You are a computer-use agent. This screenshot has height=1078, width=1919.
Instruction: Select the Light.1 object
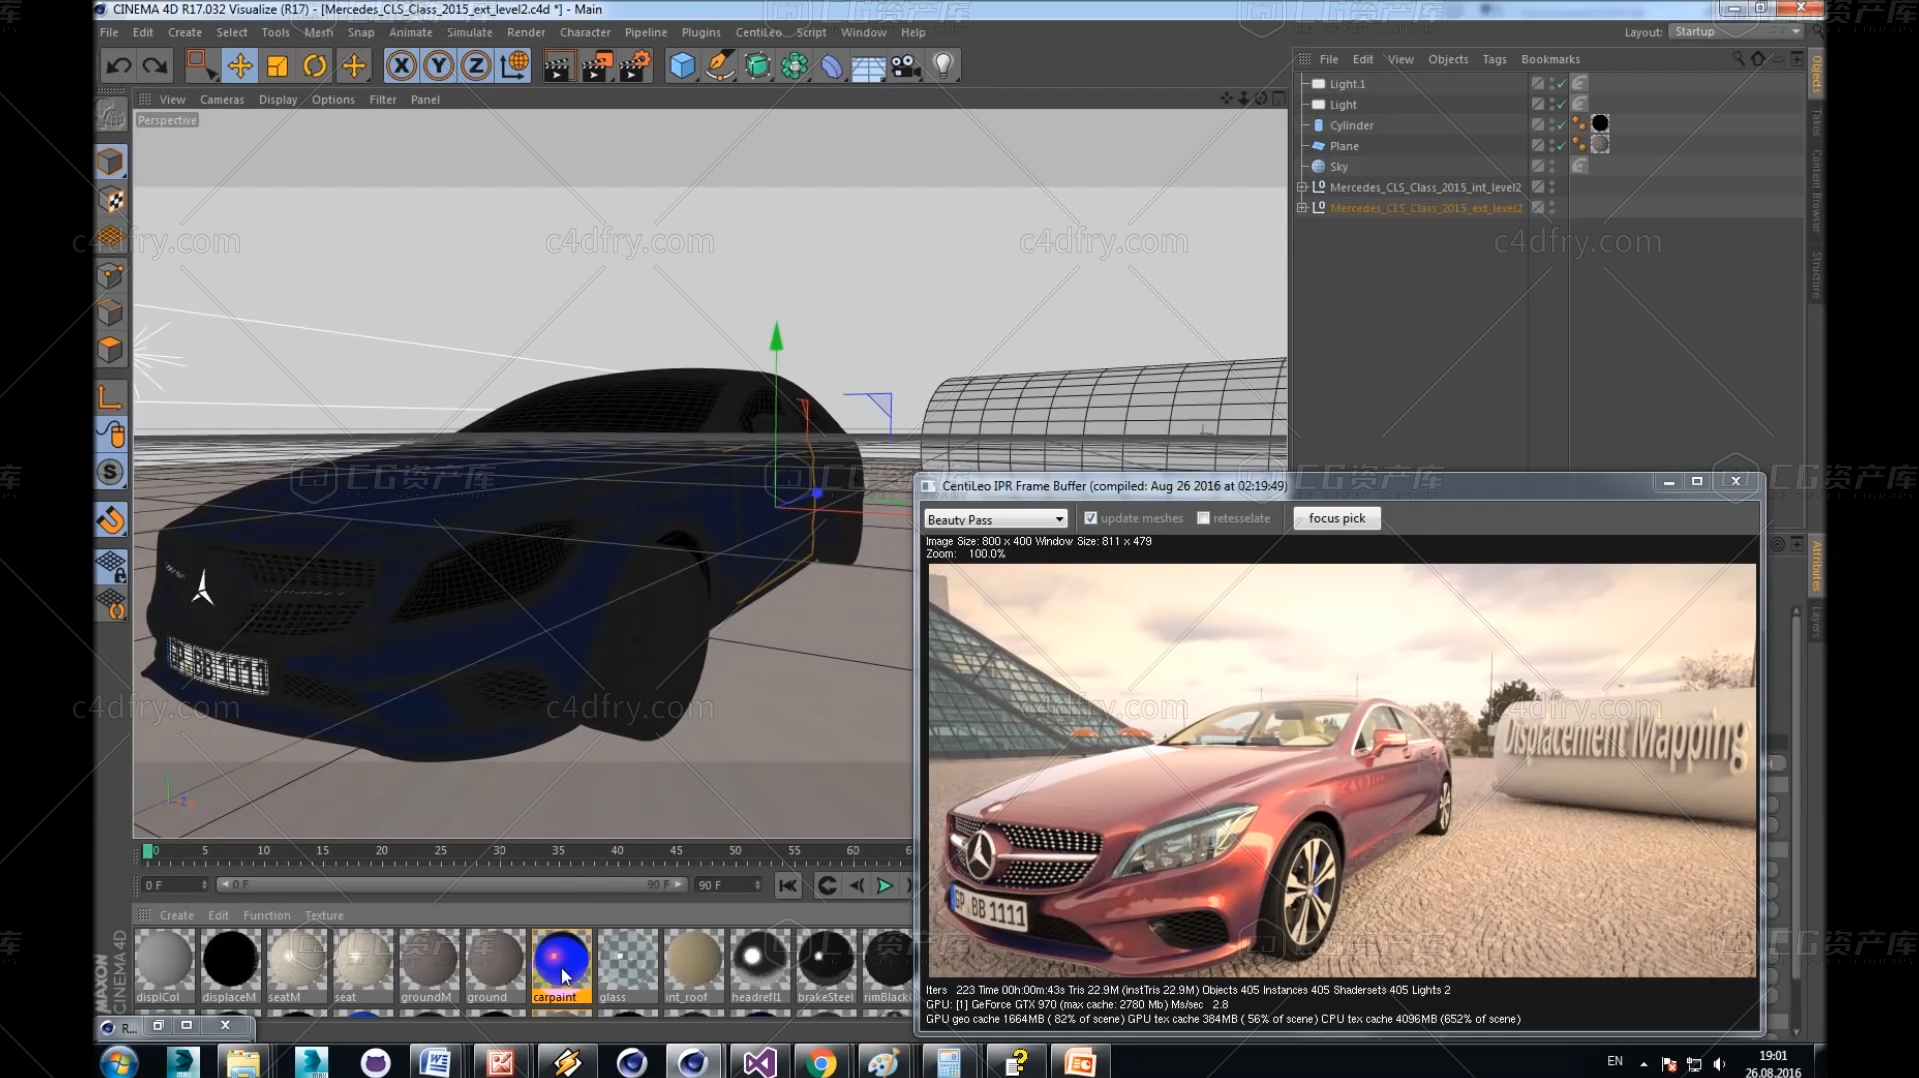1347,84
